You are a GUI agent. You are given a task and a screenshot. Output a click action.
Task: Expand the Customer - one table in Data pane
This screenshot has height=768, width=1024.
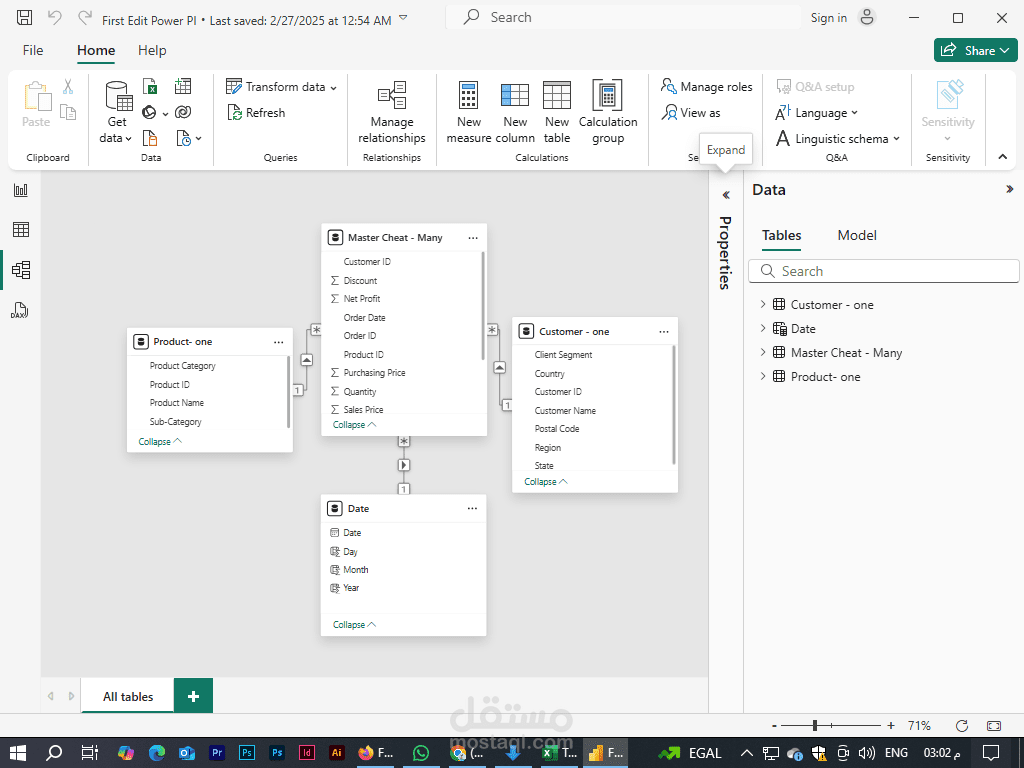pos(763,304)
